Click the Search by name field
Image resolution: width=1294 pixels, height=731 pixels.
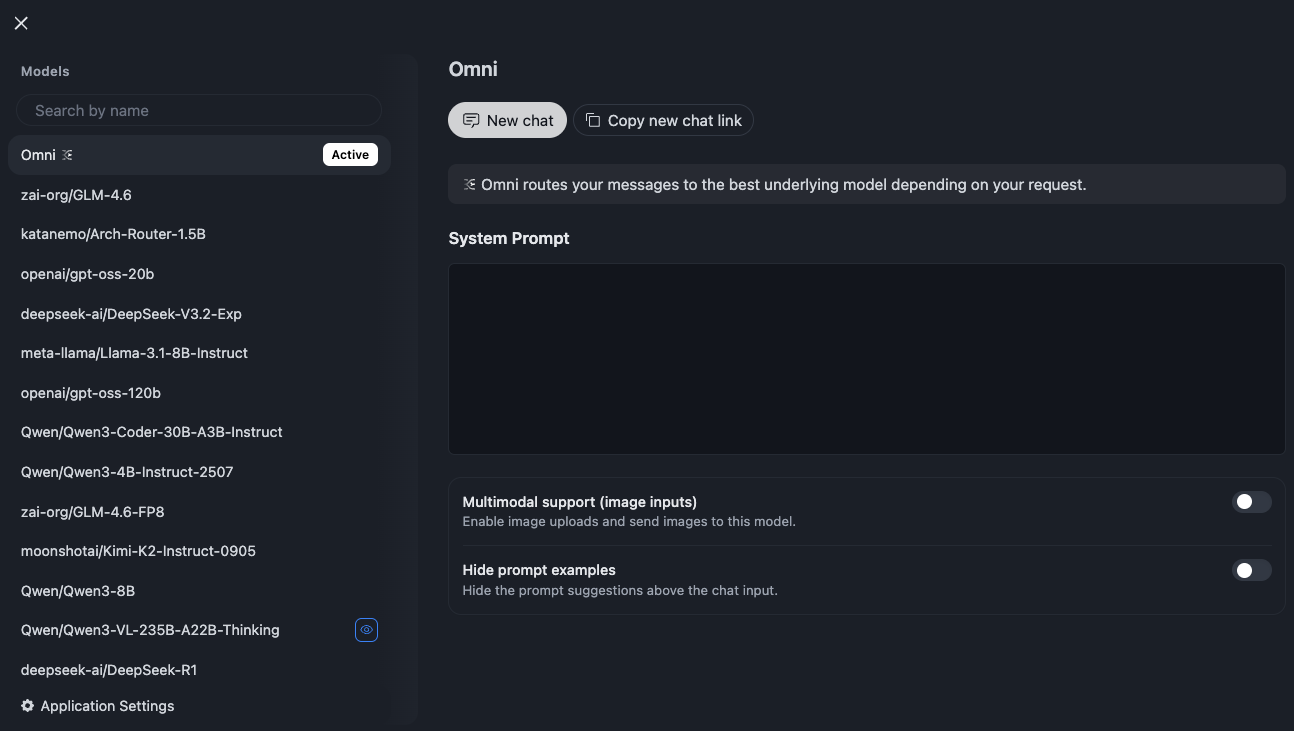click(199, 111)
